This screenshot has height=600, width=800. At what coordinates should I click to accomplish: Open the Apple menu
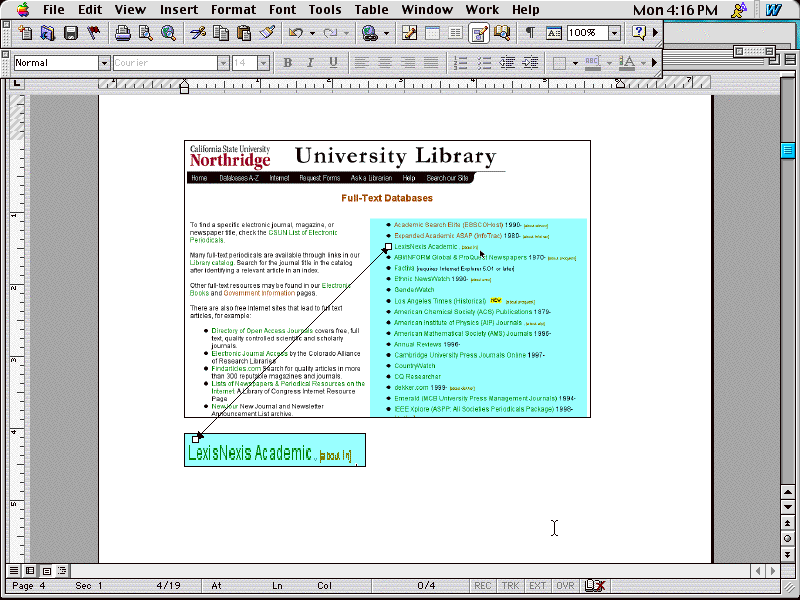tap(22, 9)
